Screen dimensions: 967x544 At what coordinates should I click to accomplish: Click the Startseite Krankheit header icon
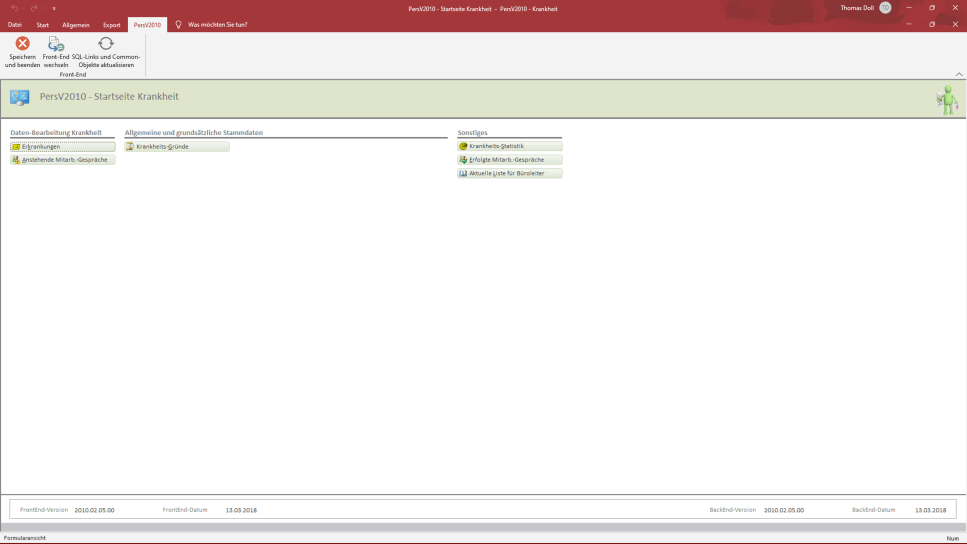pos(20,97)
